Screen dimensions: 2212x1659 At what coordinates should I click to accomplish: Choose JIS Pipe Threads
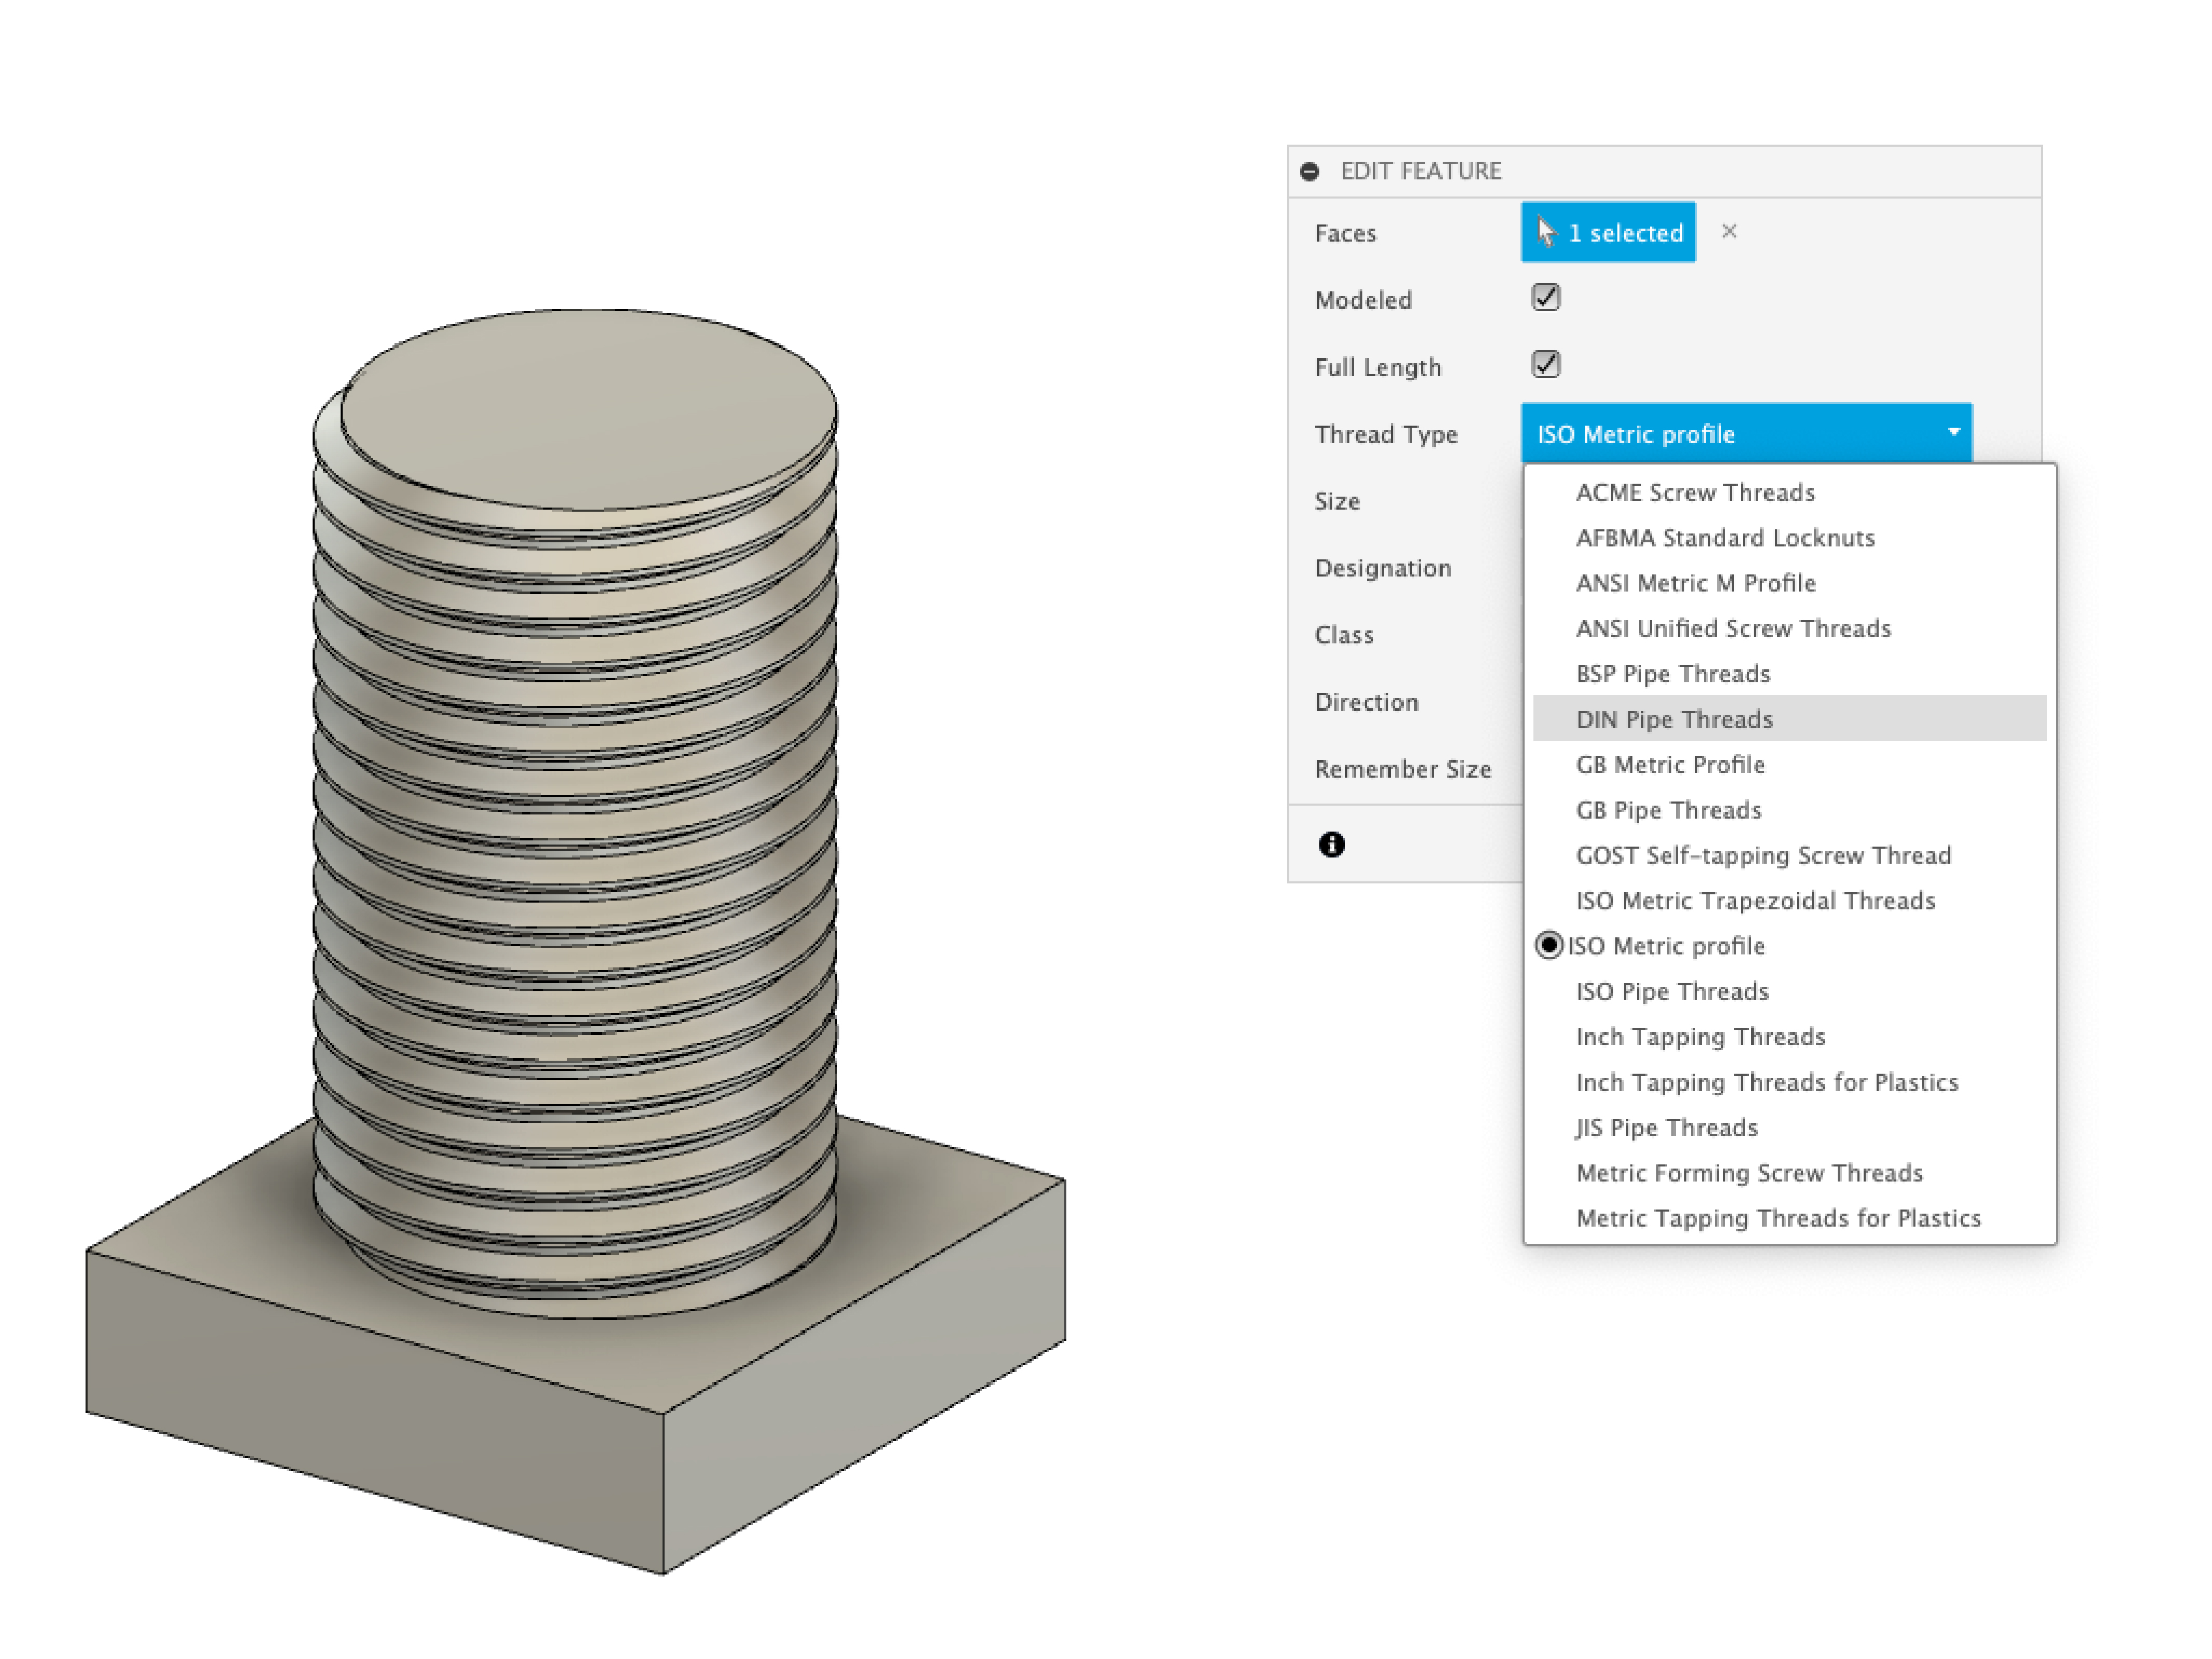(1666, 1127)
